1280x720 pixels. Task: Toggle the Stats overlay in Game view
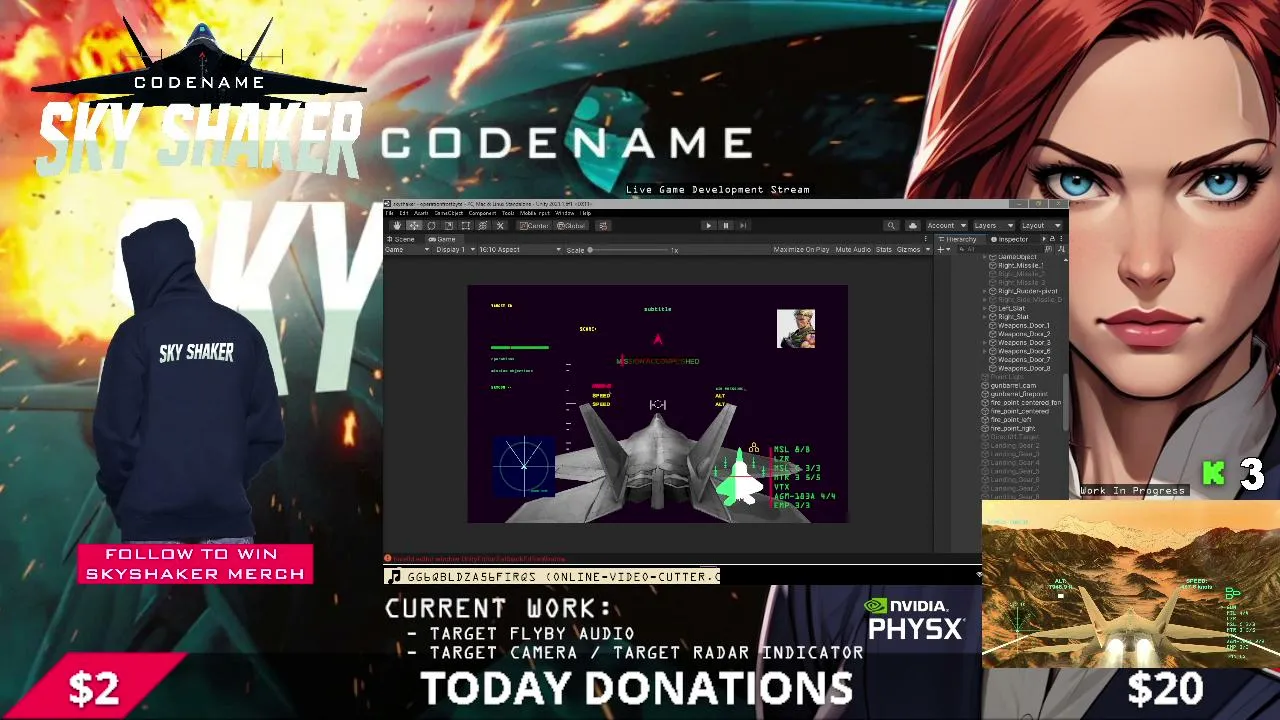[x=884, y=249]
